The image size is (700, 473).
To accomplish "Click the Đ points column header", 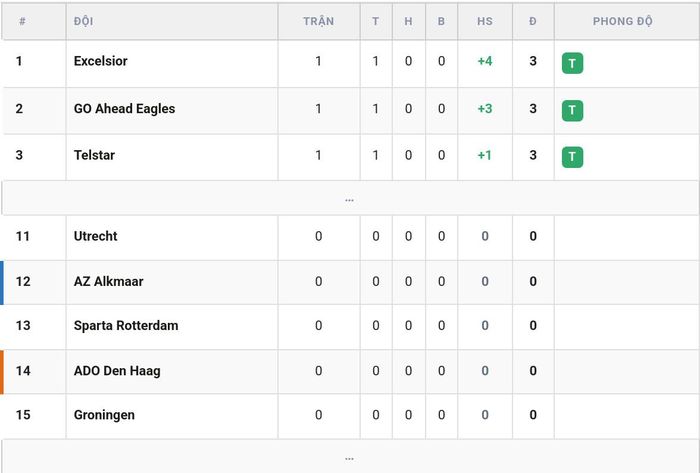I will (533, 21).
